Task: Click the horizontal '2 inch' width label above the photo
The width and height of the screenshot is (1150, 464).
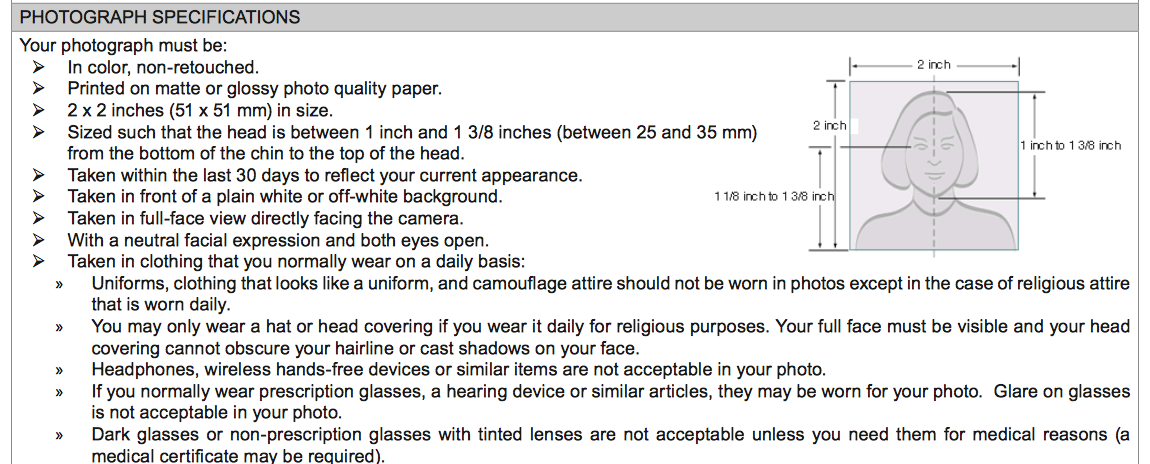Action: [933, 64]
